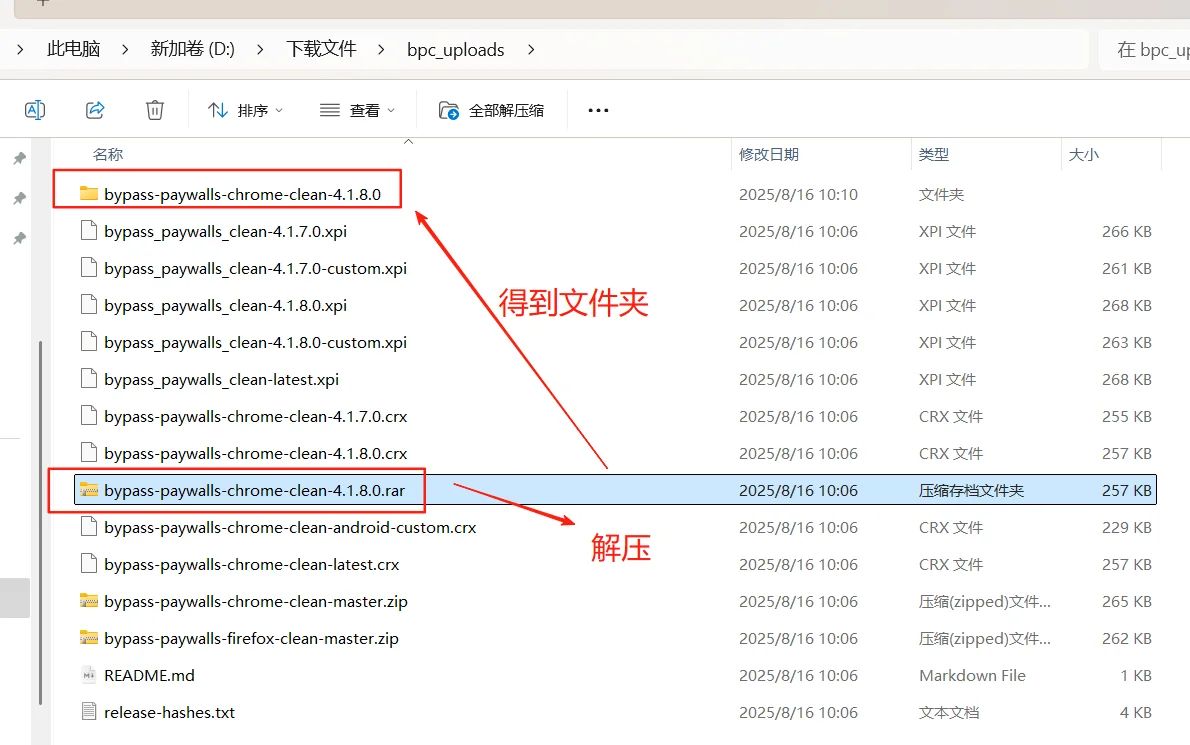Navigate to 下载文件 via the breadcrumb
The width and height of the screenshot is (1190, 745).
321,49
